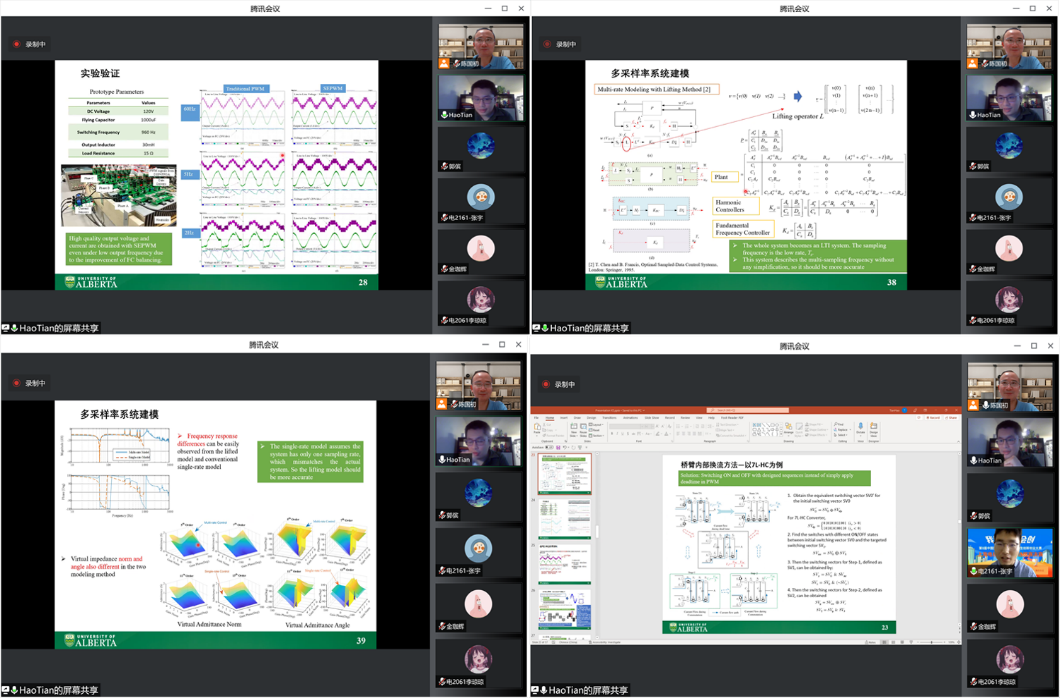Image resolution: width=1060 pixels, height=698 pixels.
Task: Switch to the Transitions tab in PowerPoint
Action: pos(610,417)
